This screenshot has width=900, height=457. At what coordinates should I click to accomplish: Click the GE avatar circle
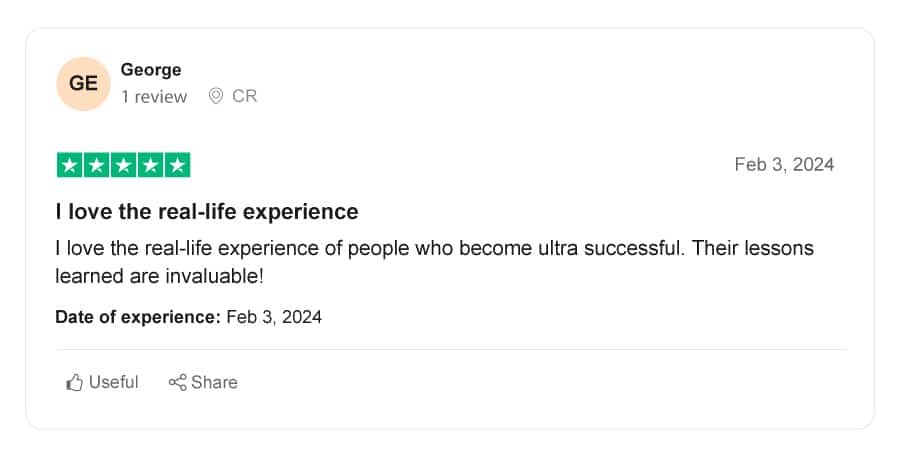[x=83, y=83]
